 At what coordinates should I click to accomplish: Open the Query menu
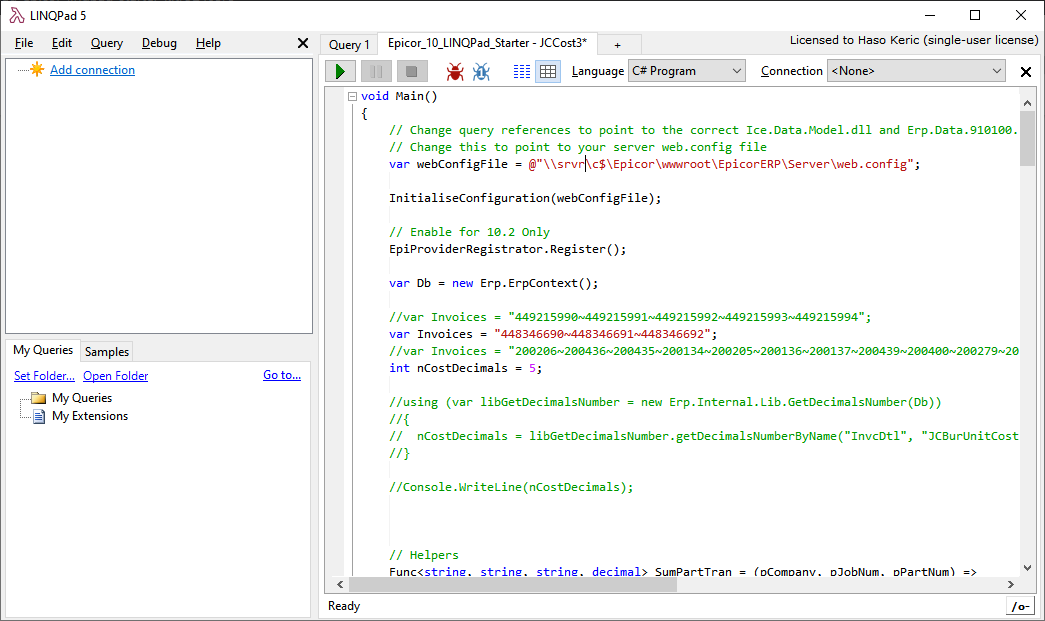(107, 43)
